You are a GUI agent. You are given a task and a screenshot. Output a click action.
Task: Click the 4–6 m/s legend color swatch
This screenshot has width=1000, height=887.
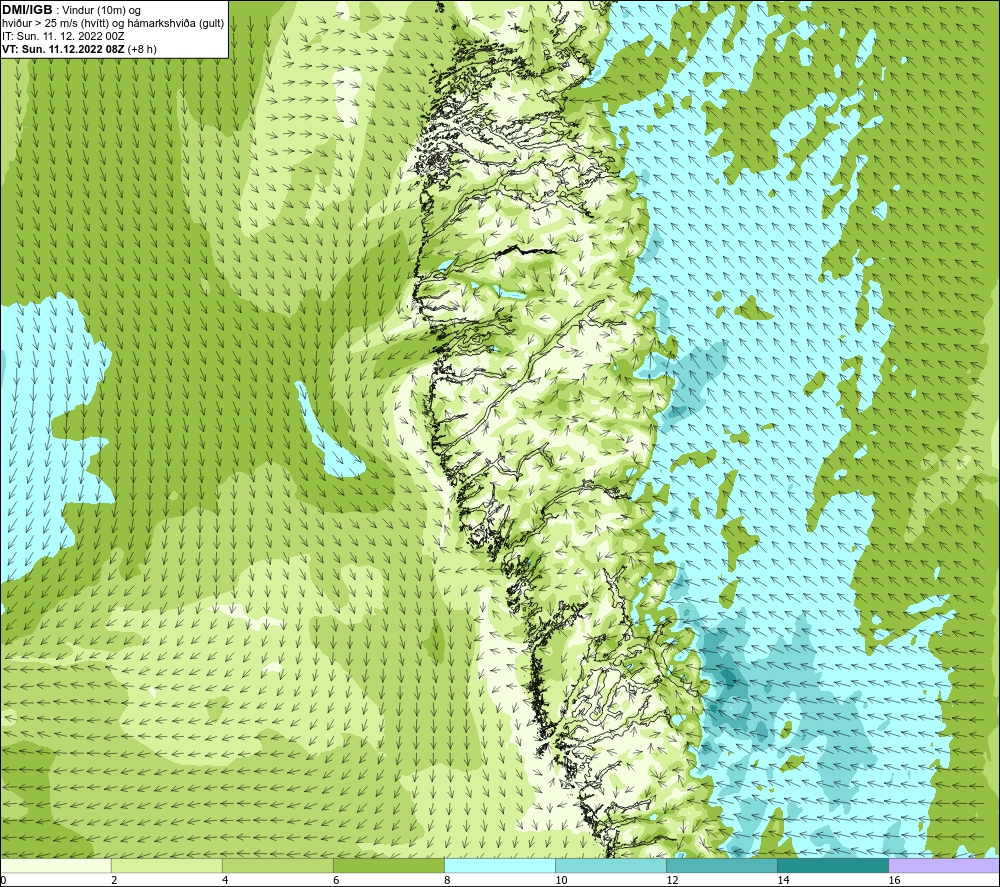click(278, 866)
